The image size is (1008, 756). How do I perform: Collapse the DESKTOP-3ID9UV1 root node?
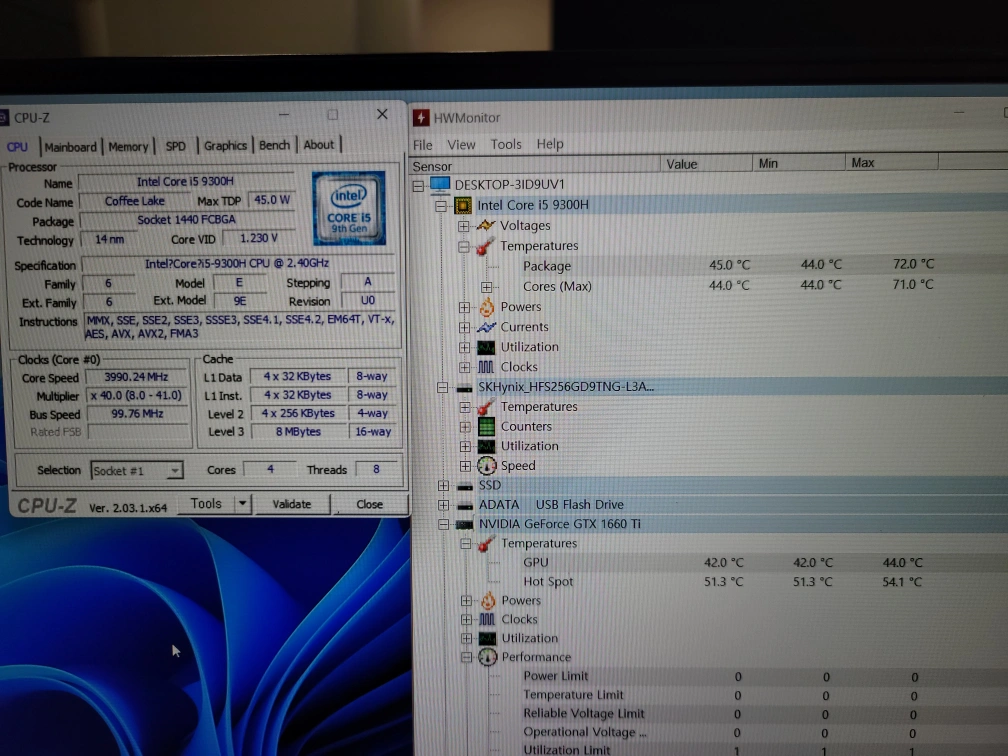418,186
